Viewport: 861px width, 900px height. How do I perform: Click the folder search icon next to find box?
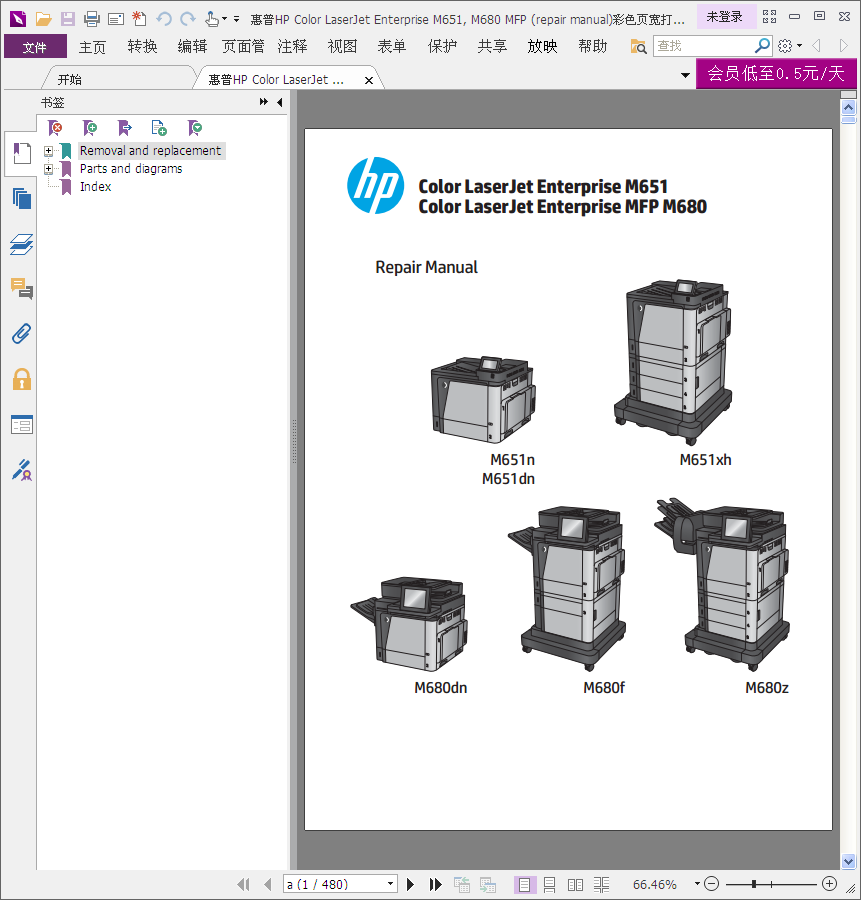pos(638,46)
